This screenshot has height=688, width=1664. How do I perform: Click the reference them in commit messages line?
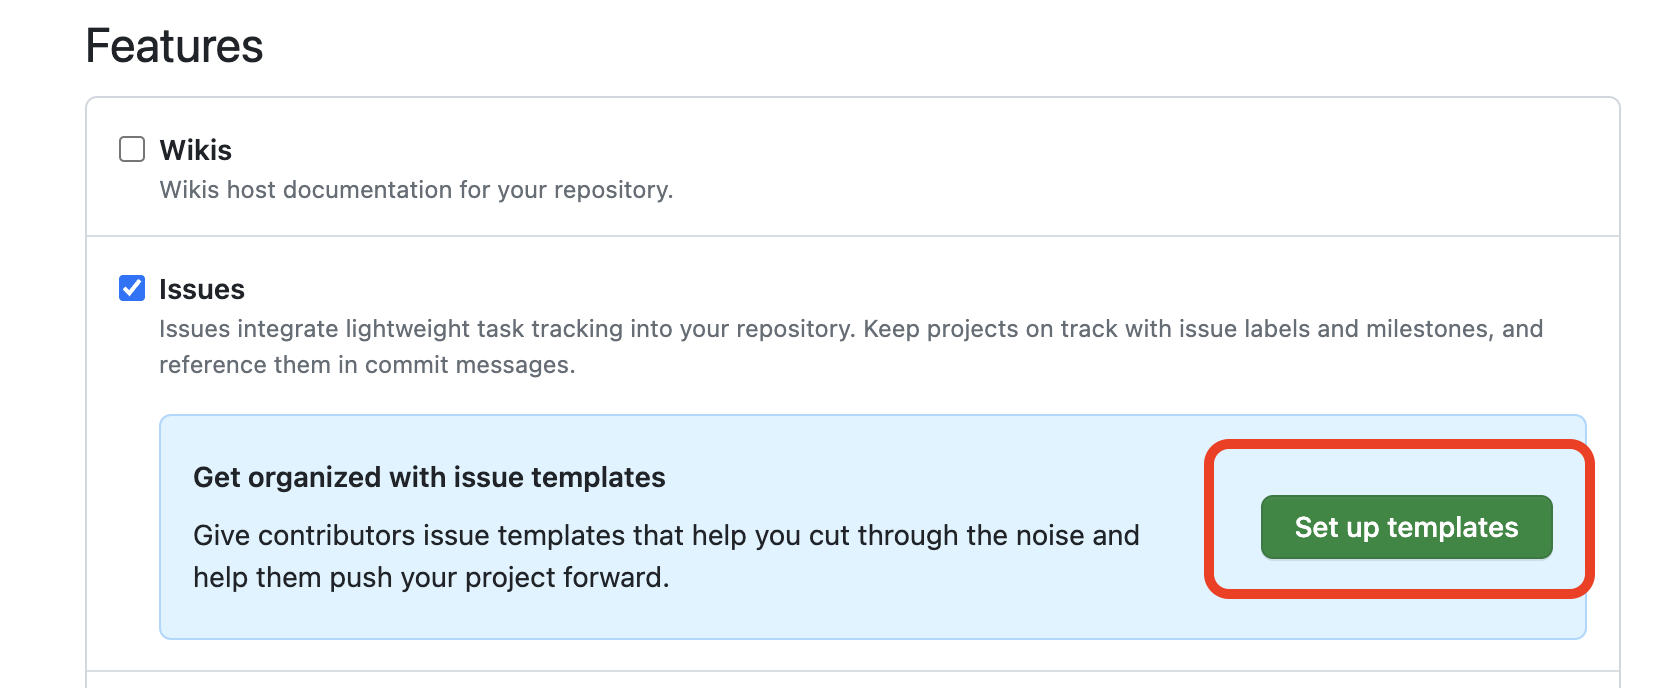pos(367,365)
